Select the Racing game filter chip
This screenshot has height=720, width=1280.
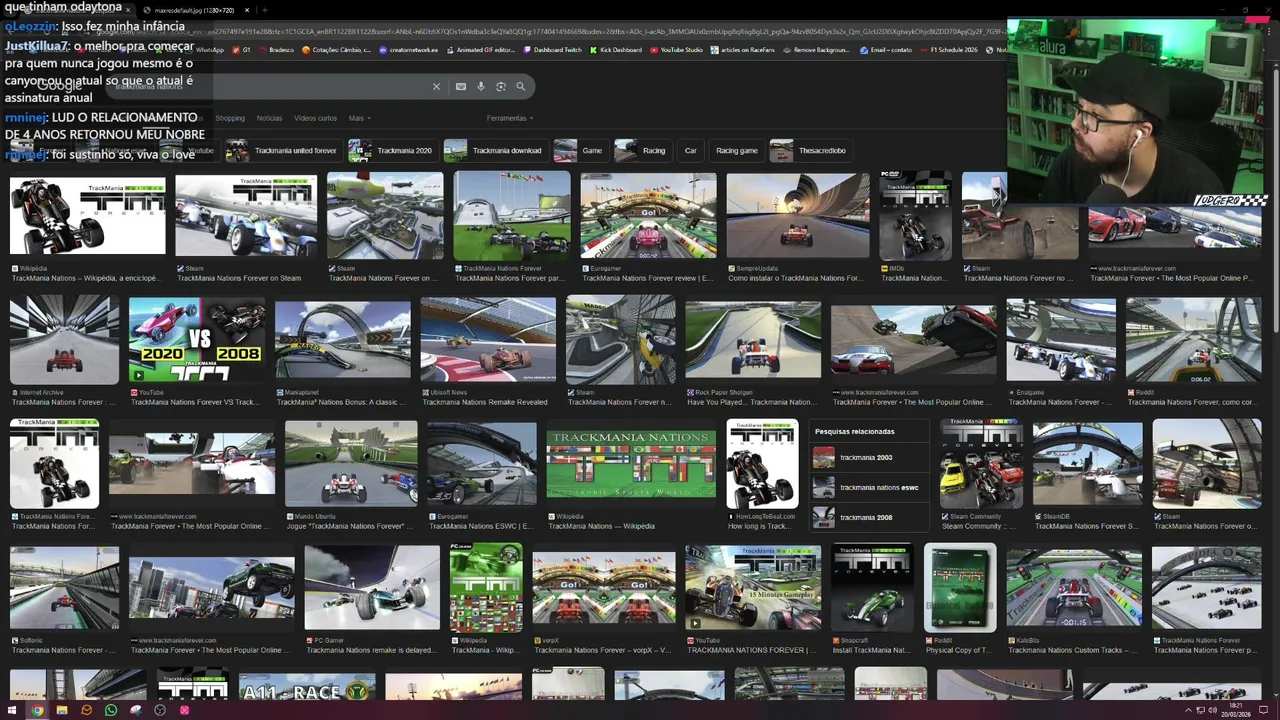pyautogui.click(x=736, y=151)
